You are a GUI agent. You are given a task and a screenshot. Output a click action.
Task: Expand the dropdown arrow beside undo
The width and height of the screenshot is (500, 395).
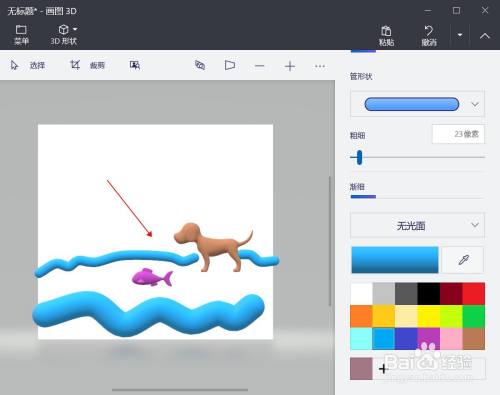460,35
